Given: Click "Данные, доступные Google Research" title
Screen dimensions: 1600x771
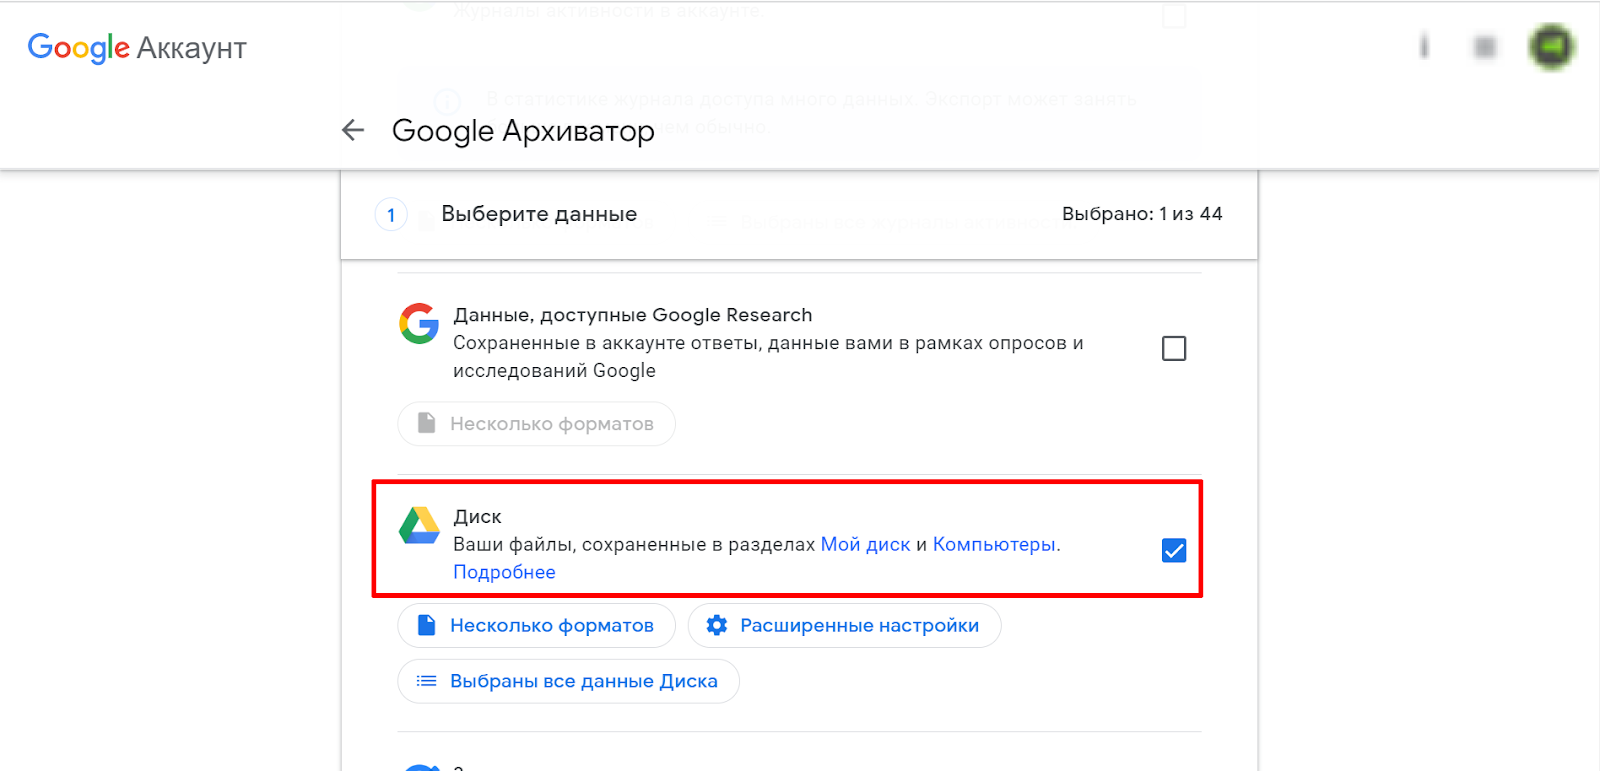Looking at the screenshot, I should (632, 315).
